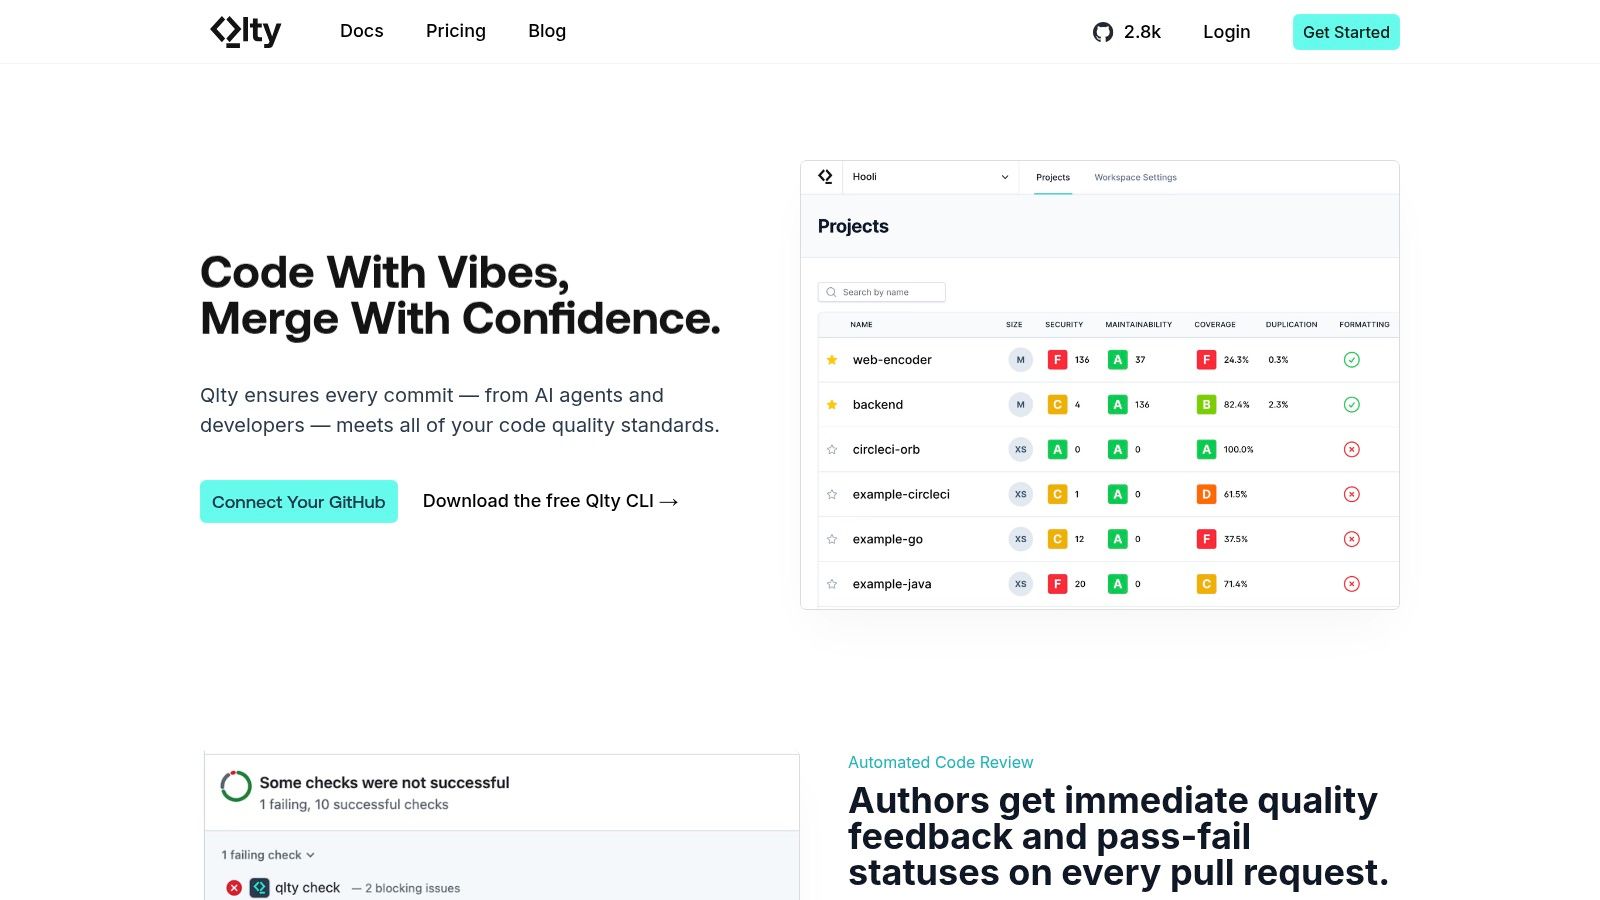Click the Qlty logo in the header
Image resolution: width=1600 pixels, height=900 pixels.
click(x=245, y=31)
